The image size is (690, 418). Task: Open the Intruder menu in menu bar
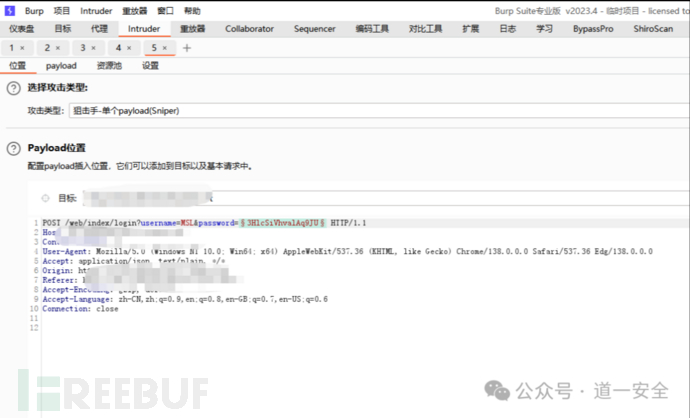click(96, 11)
